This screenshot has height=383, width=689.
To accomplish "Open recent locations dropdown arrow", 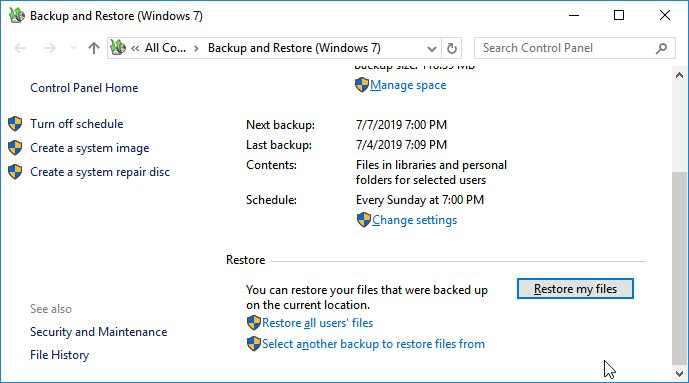I will point(73,48).
